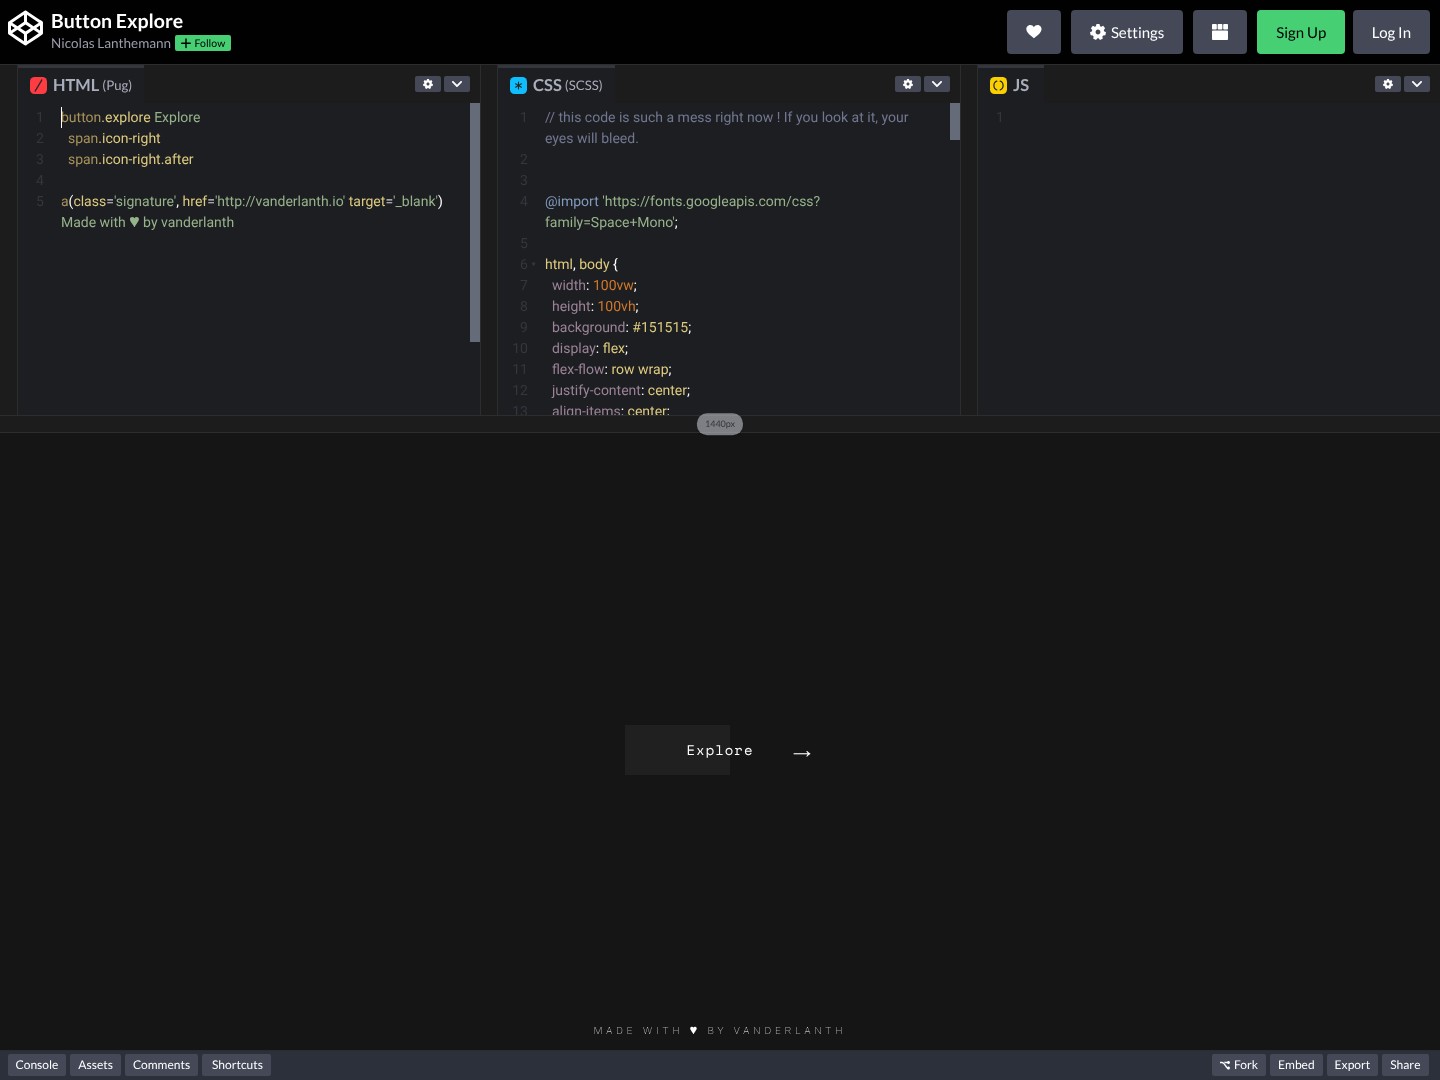
Task: Open HTML editor settings gear
Action: pos(428,84)
